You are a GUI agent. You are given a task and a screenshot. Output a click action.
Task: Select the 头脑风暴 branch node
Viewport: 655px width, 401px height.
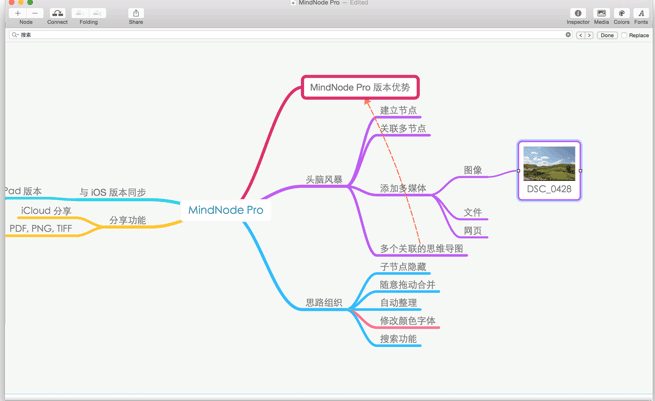click(324, 180)
